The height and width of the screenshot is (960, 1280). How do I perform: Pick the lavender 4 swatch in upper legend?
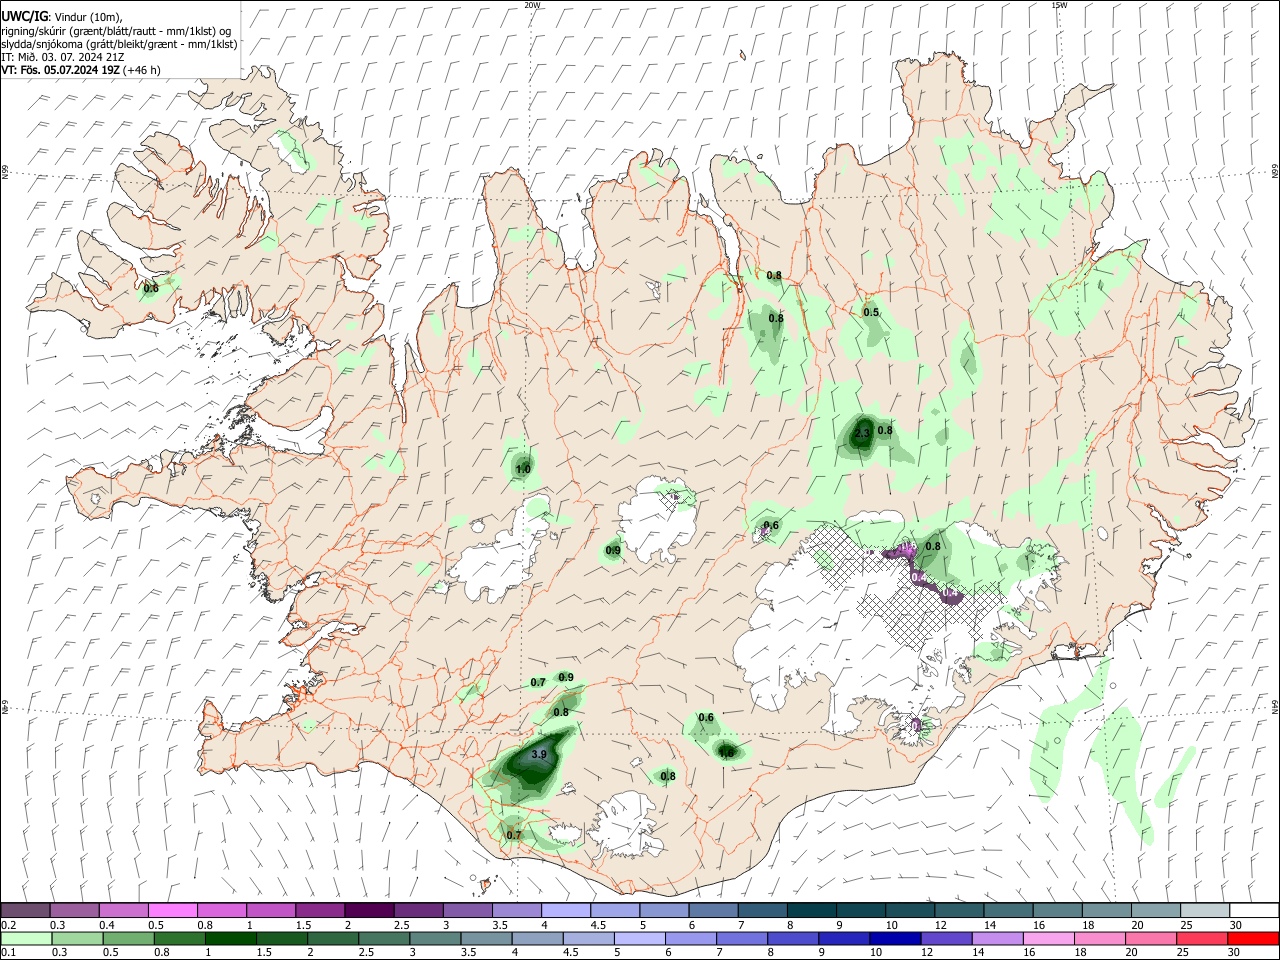pyautogui.click(x=564, y=911)
